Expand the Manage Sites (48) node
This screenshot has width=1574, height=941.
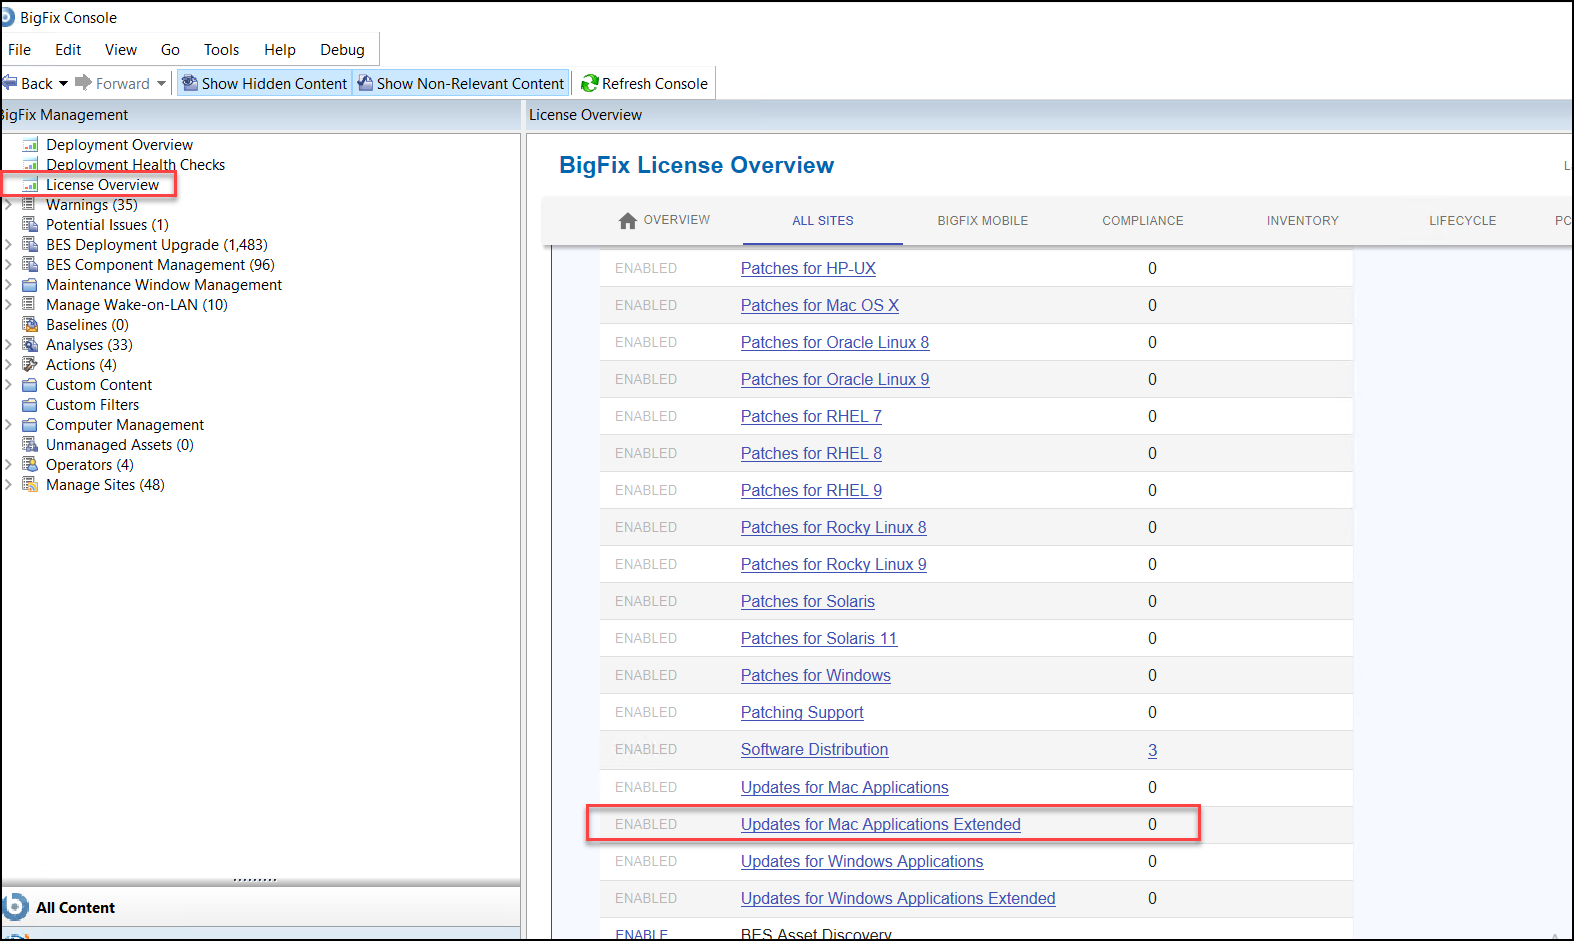pyautogui.click(x=8, y=485)
